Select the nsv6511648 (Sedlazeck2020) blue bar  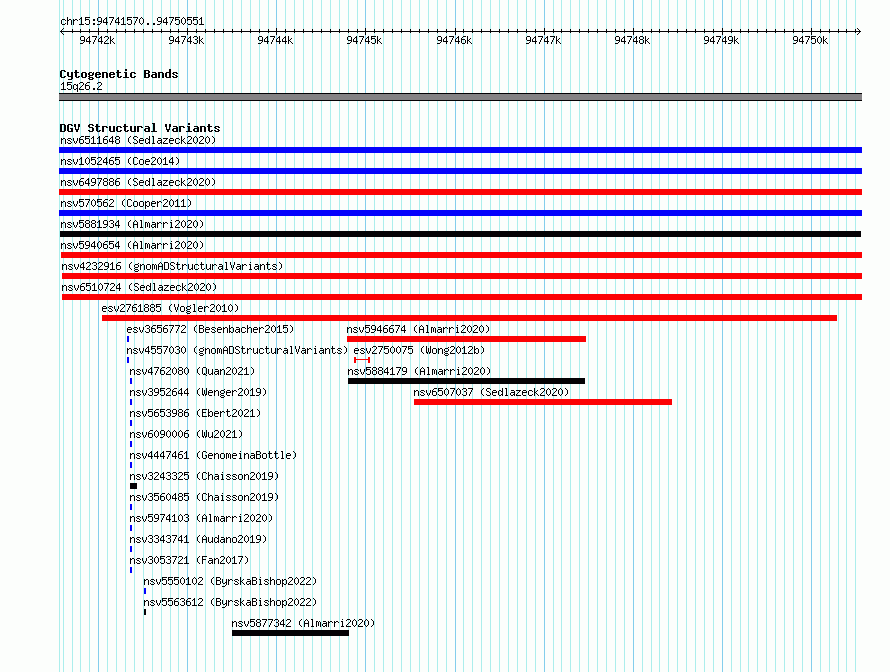coord(460,150)
